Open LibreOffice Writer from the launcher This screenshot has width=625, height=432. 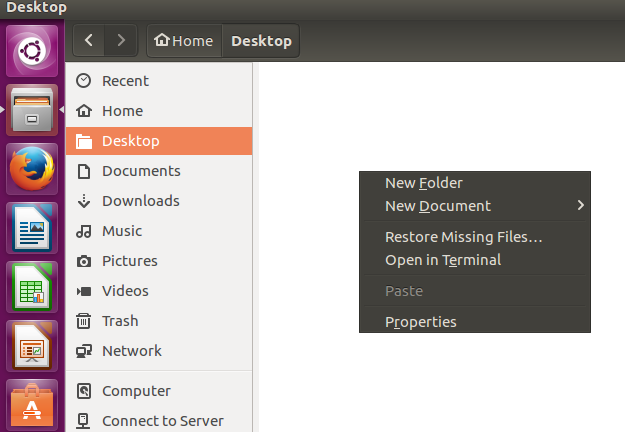[x=33, y=227]
